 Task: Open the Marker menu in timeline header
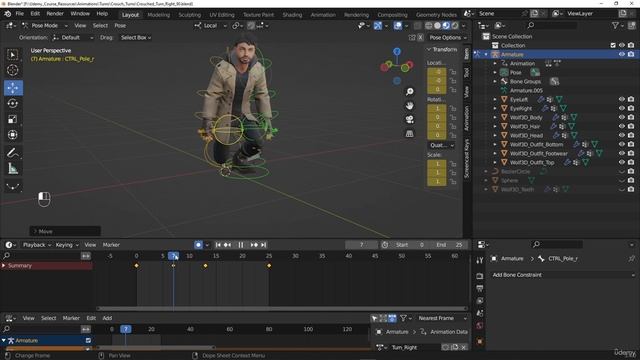(x=111, y=245)
